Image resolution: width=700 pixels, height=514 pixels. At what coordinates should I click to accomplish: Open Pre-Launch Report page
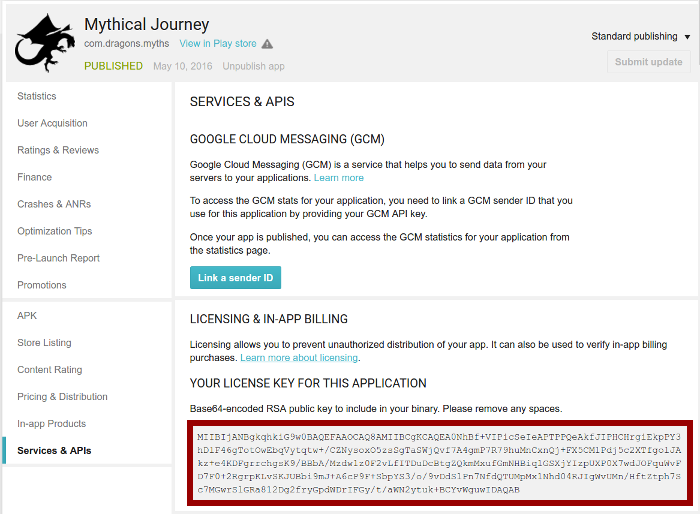tap(58, 258)
